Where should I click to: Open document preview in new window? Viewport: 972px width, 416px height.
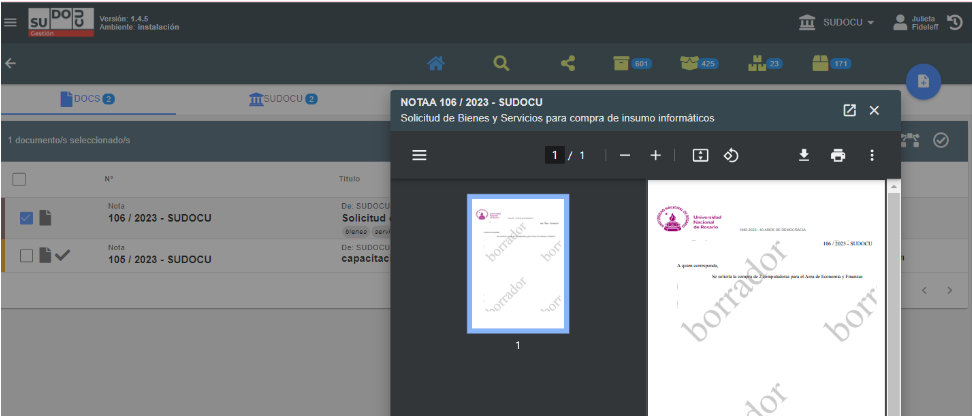tap(849, 110)
